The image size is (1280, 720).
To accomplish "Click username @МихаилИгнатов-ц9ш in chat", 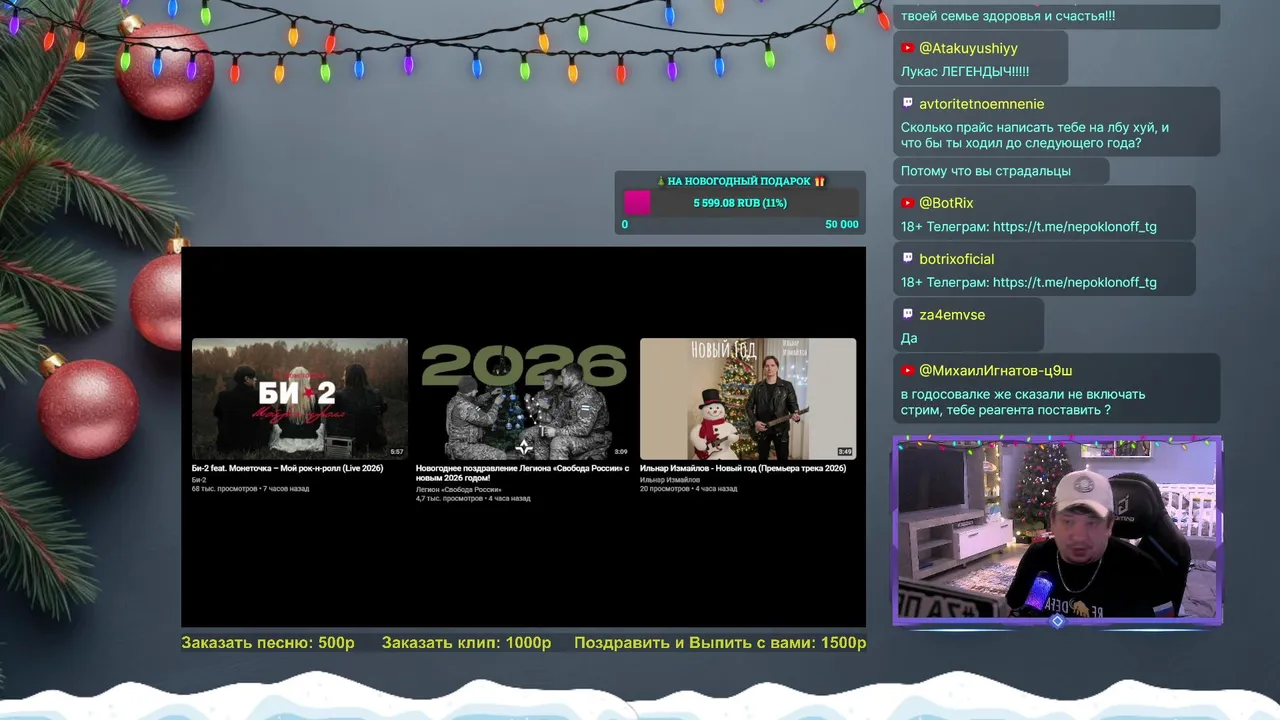I will pyautogui.click(x=995, y=371).
